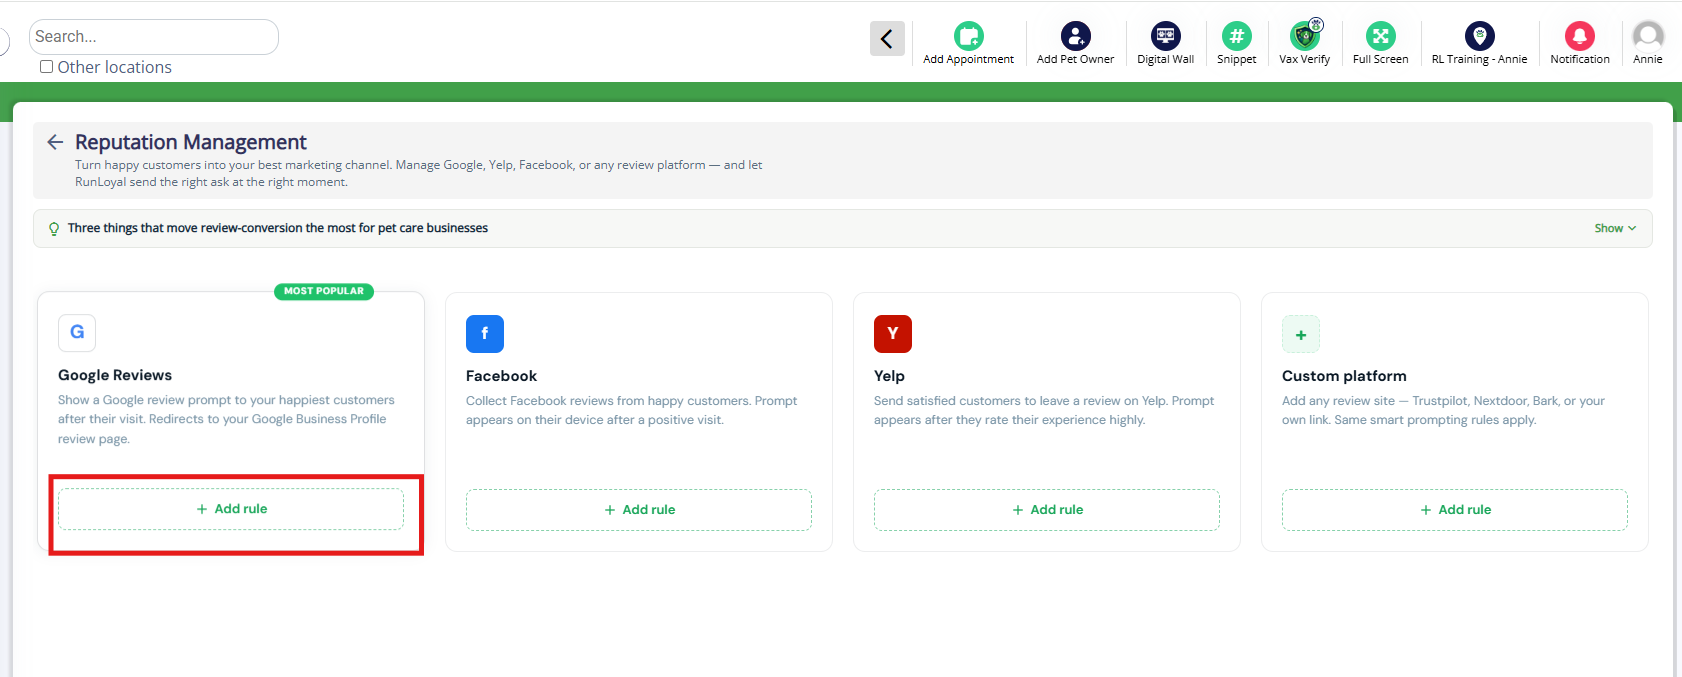The image size is (1682, 677).
Task: Toggle the Full Screen icon
Action: click(1381, 36)
